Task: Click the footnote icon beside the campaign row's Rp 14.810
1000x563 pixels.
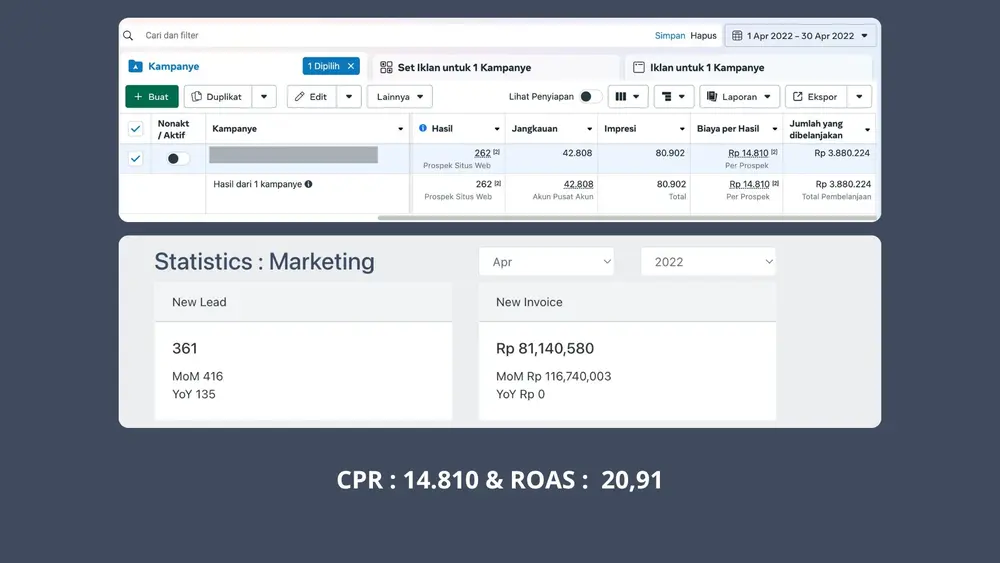Action: [x=774, y=152]
